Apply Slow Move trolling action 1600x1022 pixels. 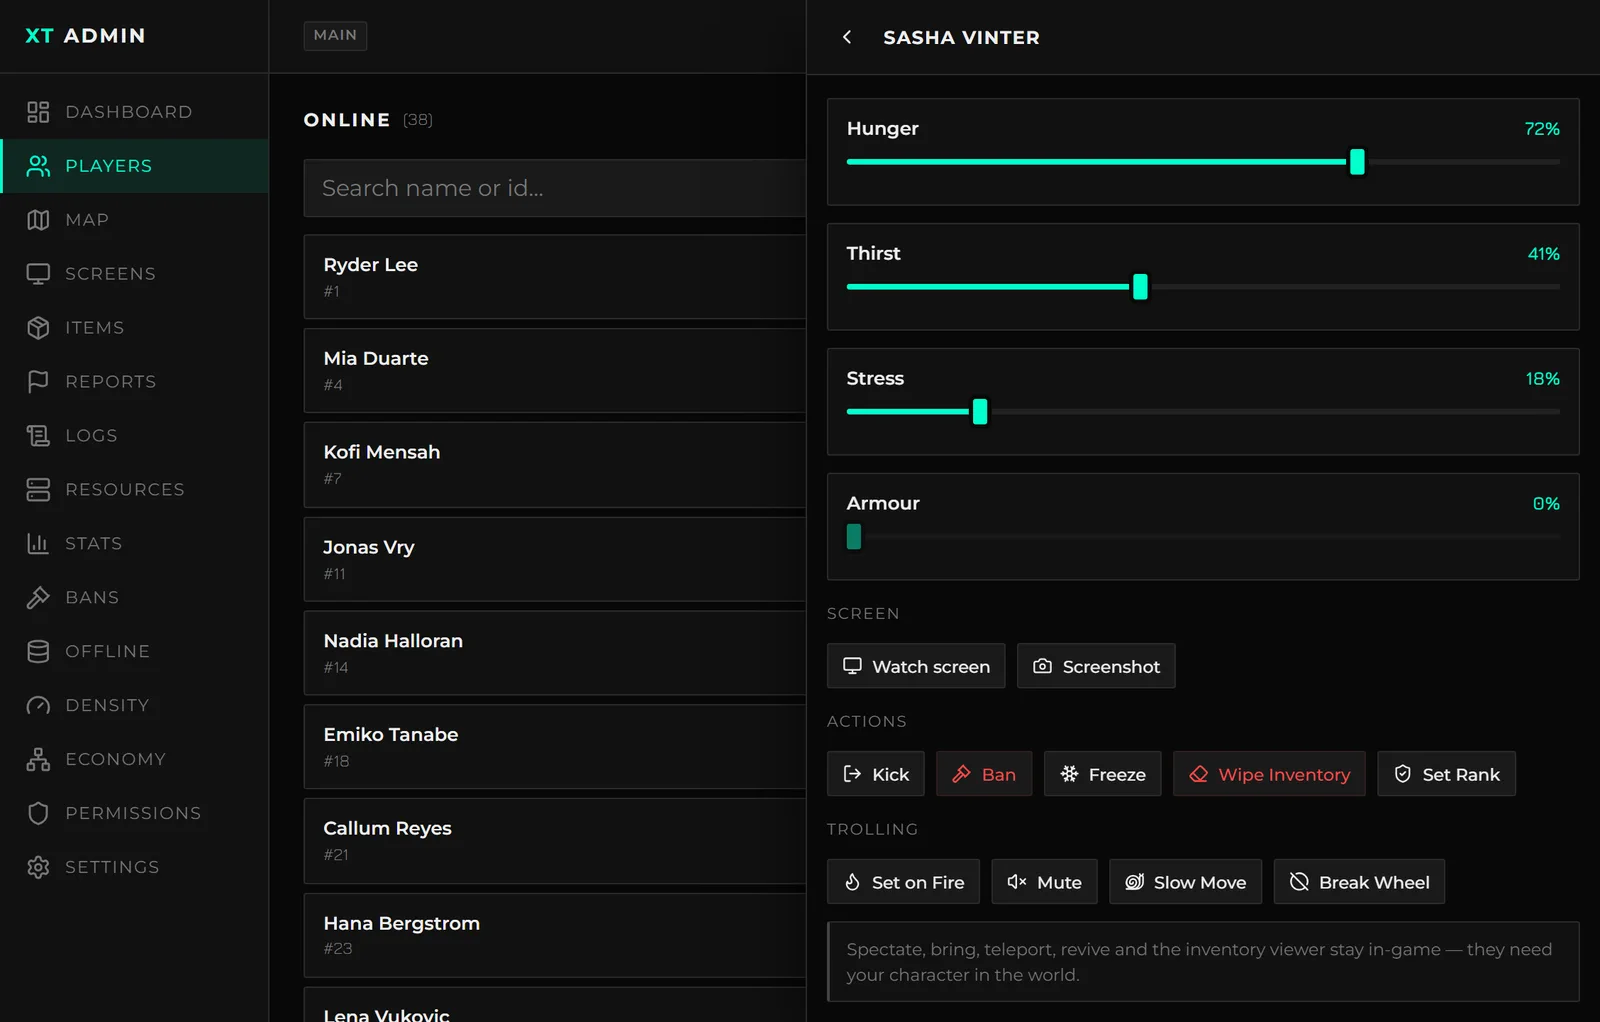pos(1185,882)
